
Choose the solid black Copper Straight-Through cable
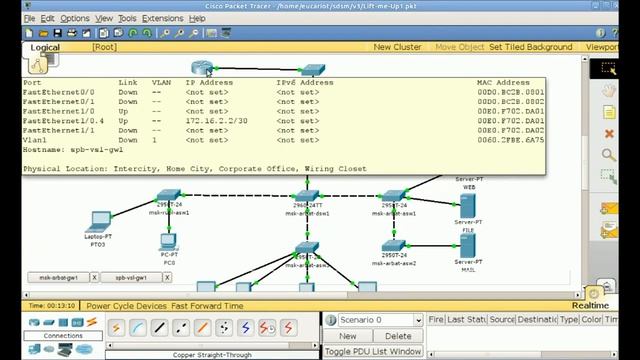click(160, 328)
